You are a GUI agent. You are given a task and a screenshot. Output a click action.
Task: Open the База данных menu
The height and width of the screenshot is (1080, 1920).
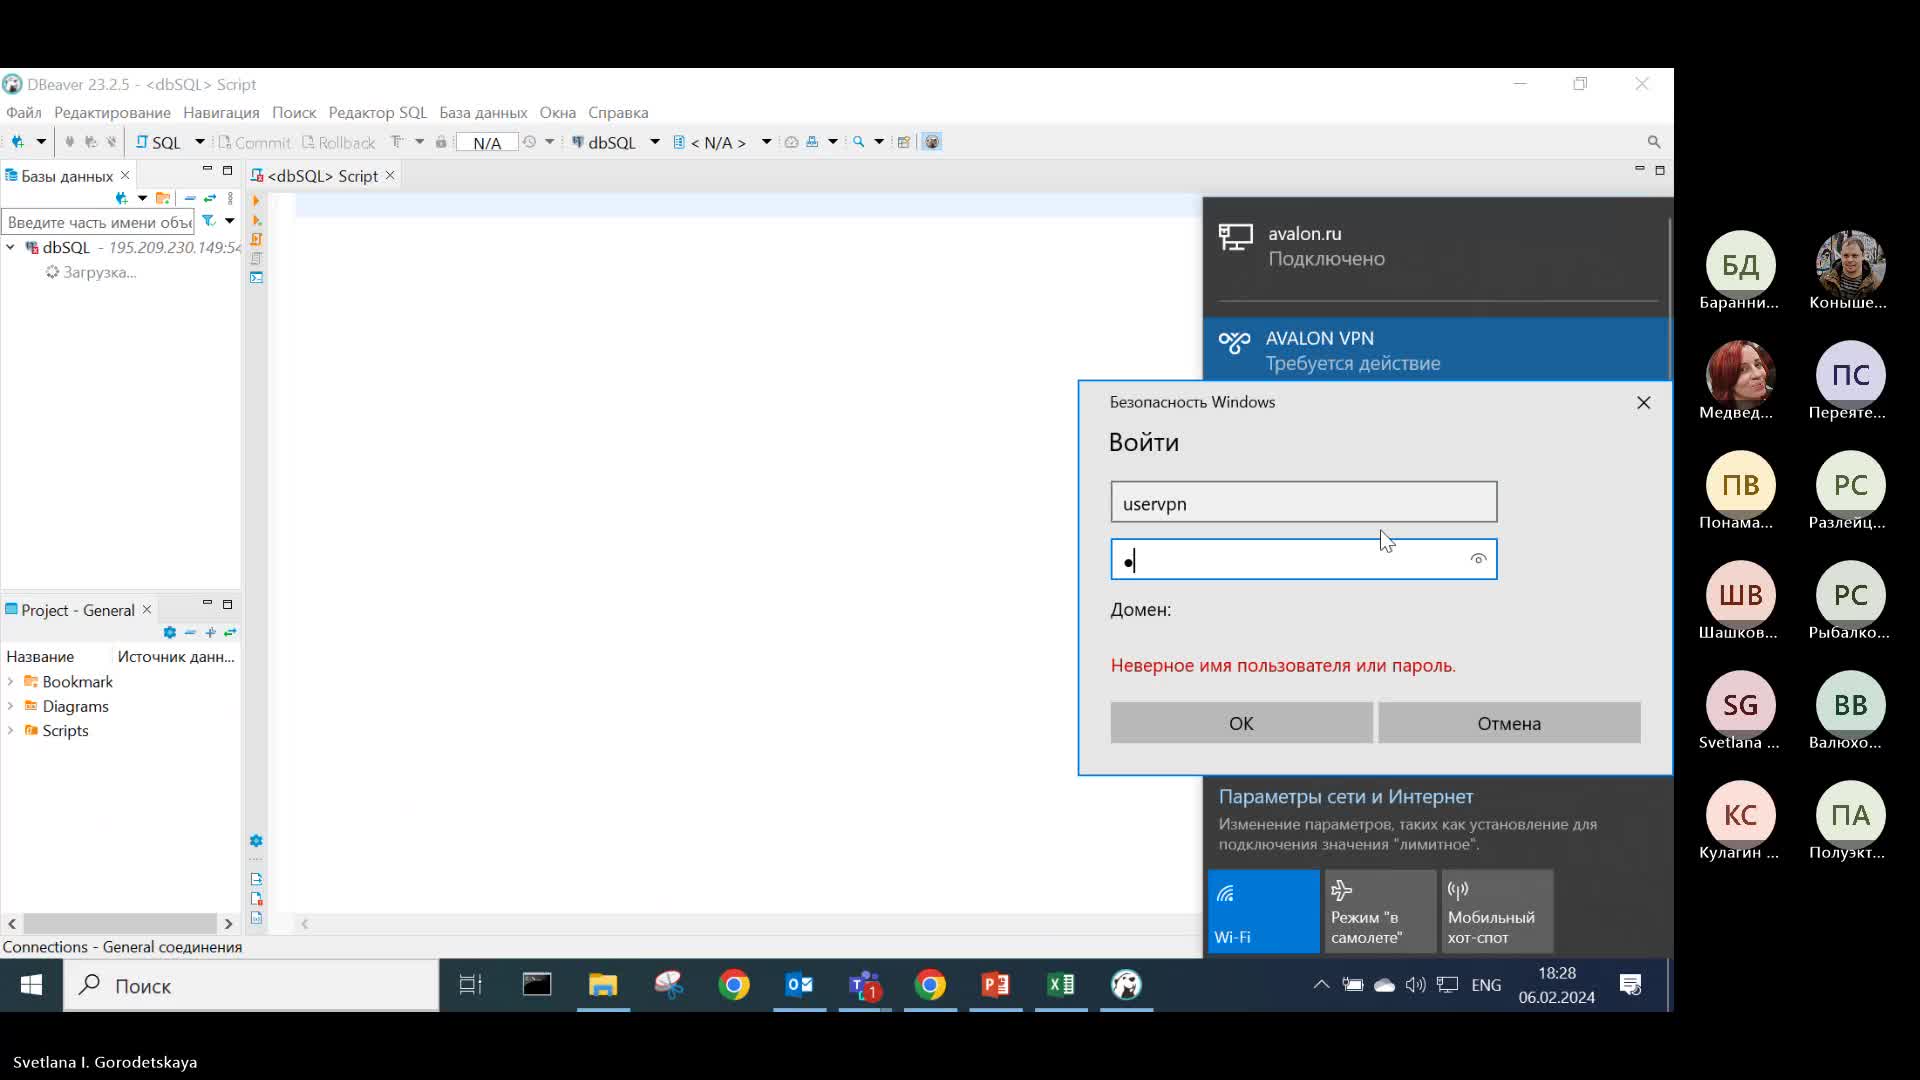pyautogui.click(x=483, y=113)
